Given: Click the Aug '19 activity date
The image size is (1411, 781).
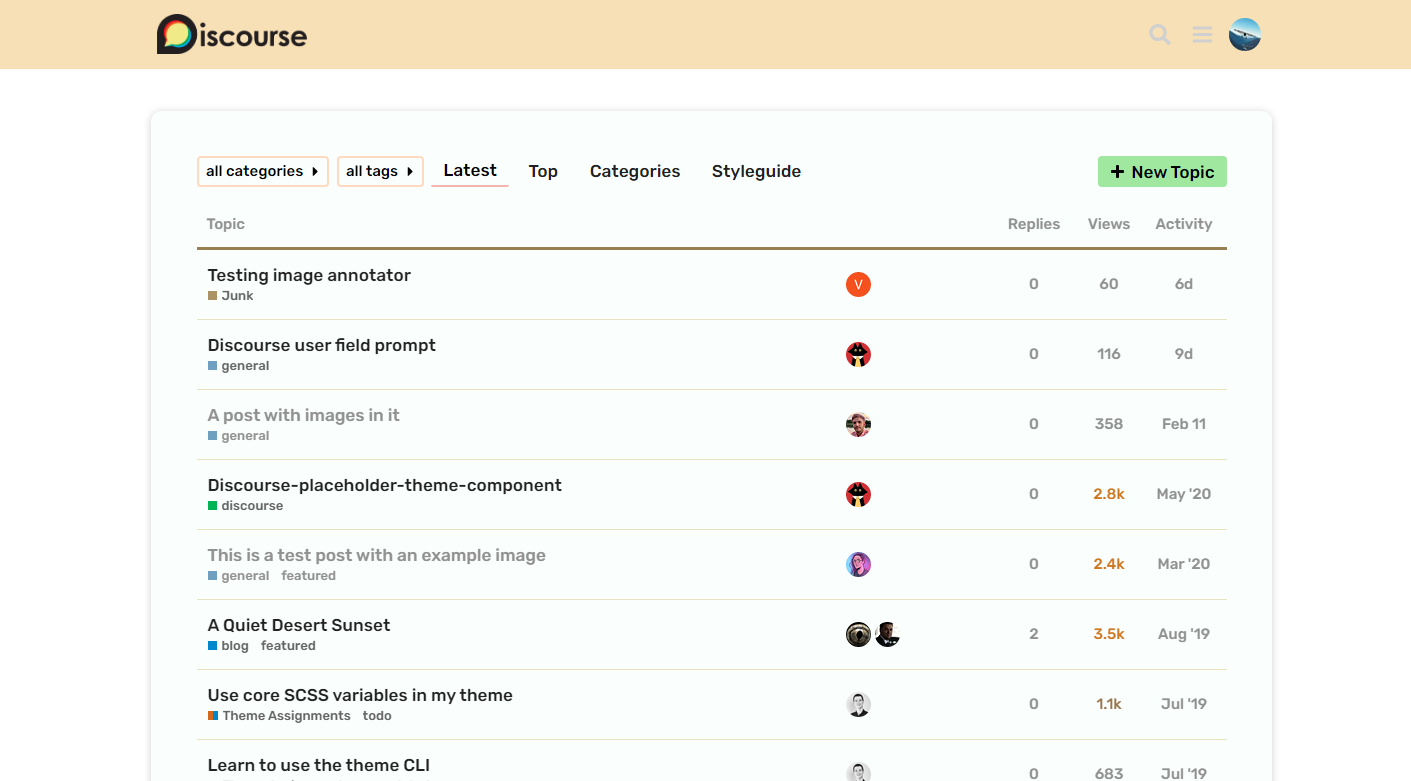Looking at the screenshot, I should pos(1184,634).
